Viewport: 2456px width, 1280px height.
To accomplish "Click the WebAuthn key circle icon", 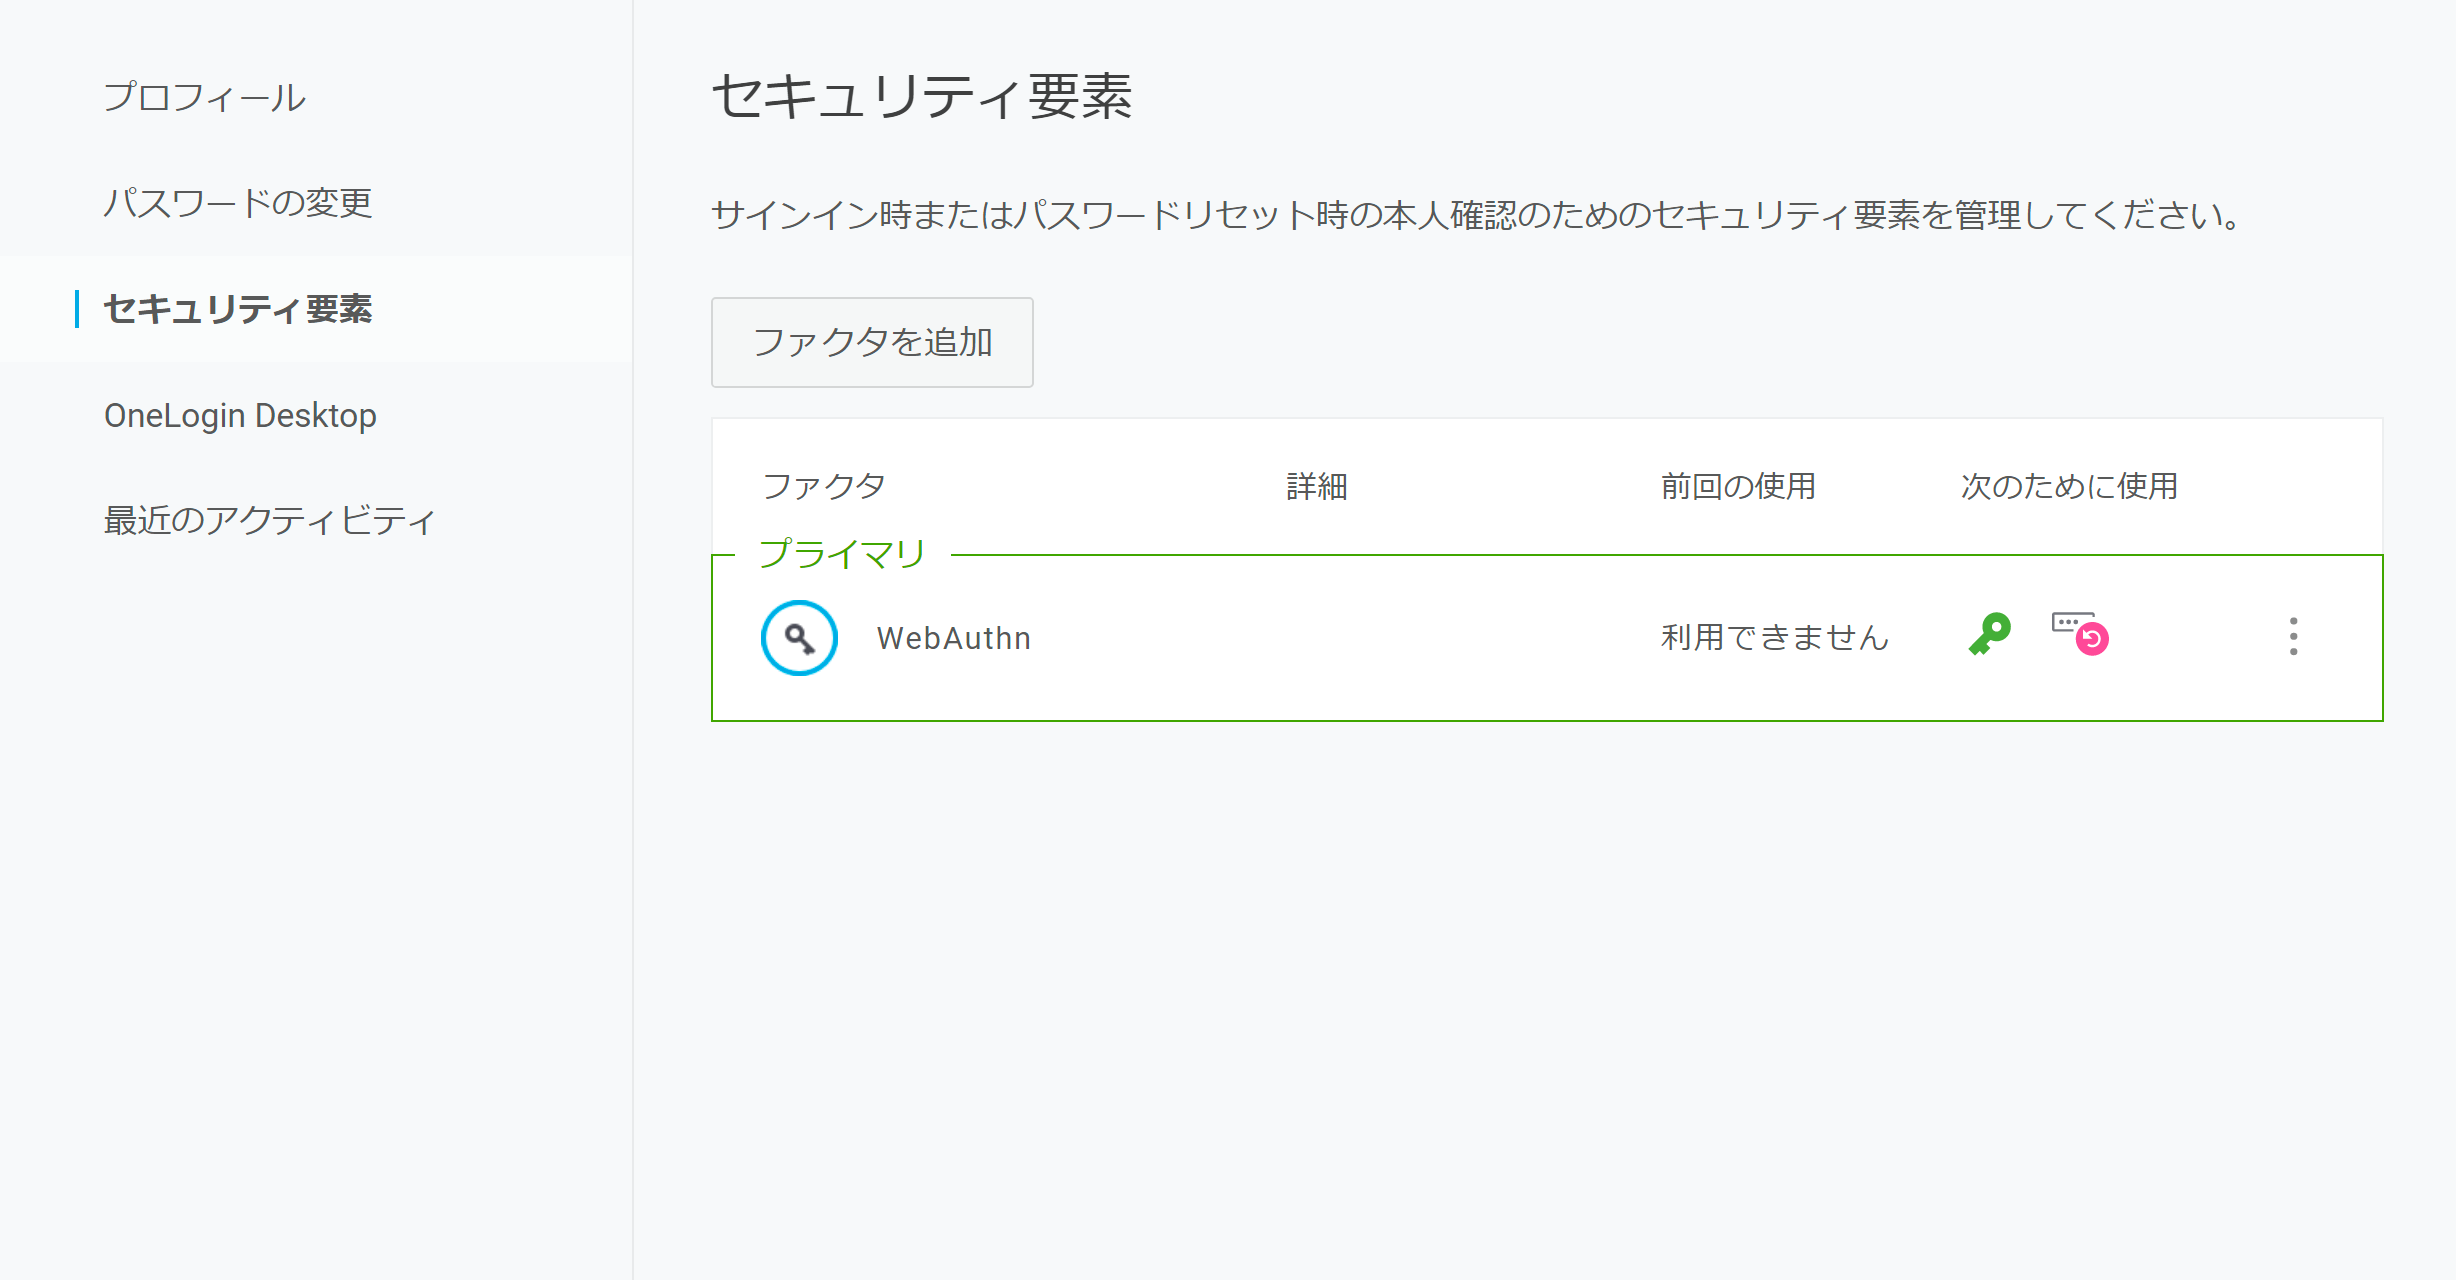I will pyautogui.click(x=799, y=638).
